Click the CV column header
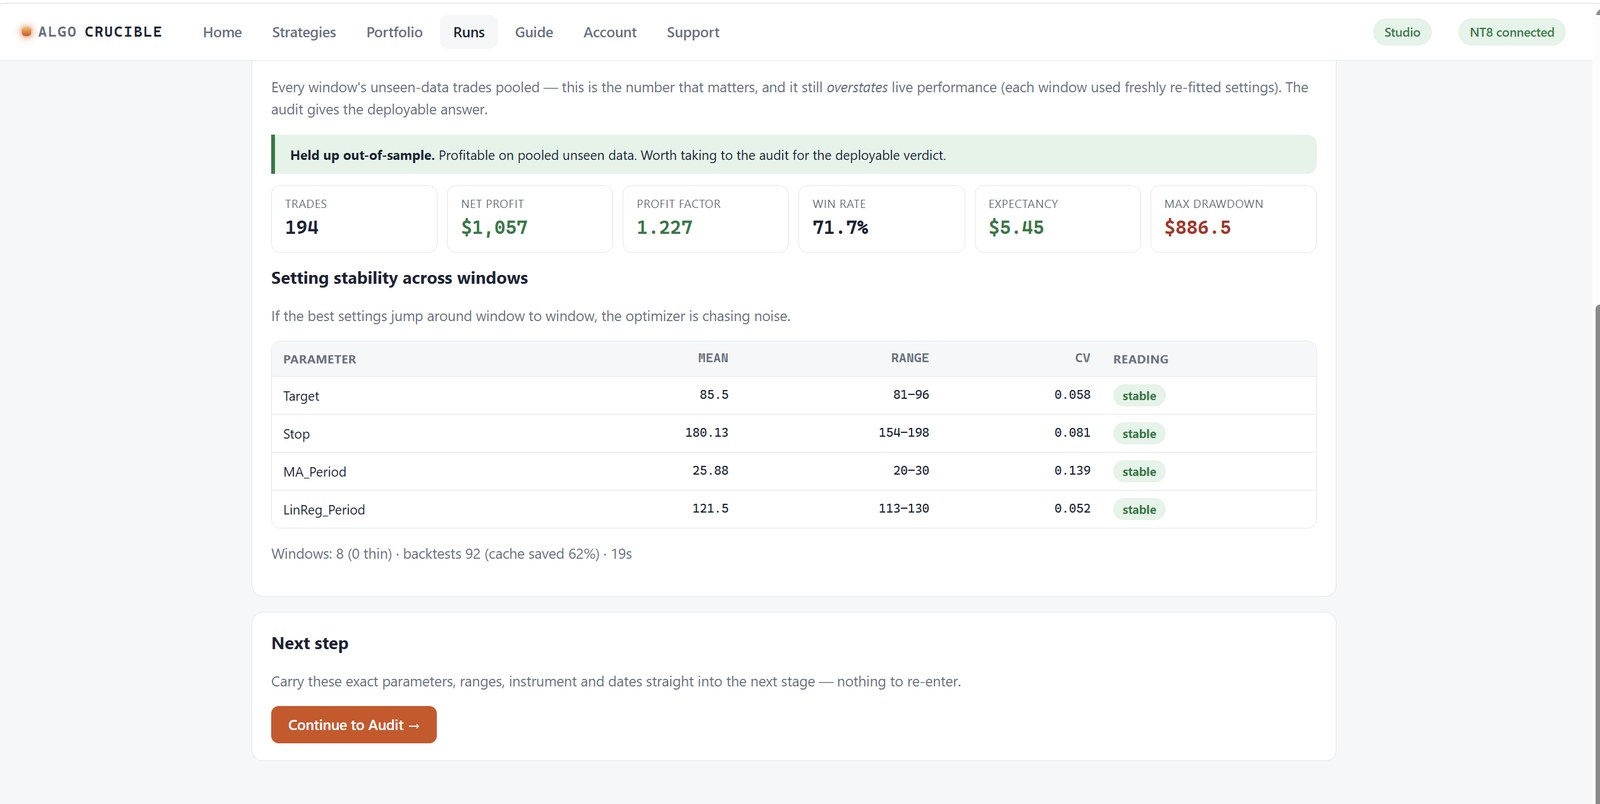Viewport: 1600px width, 804px height. [x=1082, y=358]
